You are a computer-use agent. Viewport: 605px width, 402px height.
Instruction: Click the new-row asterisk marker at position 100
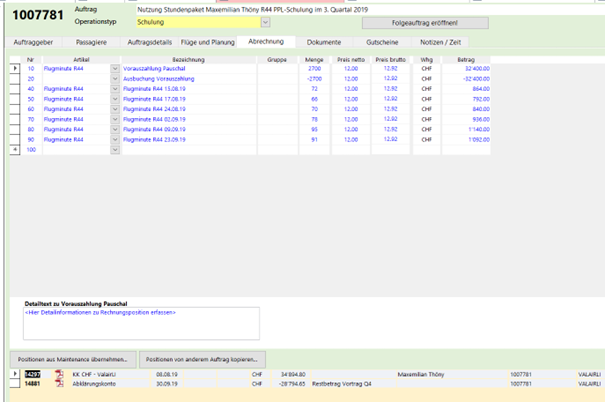(x=14, y=149)
